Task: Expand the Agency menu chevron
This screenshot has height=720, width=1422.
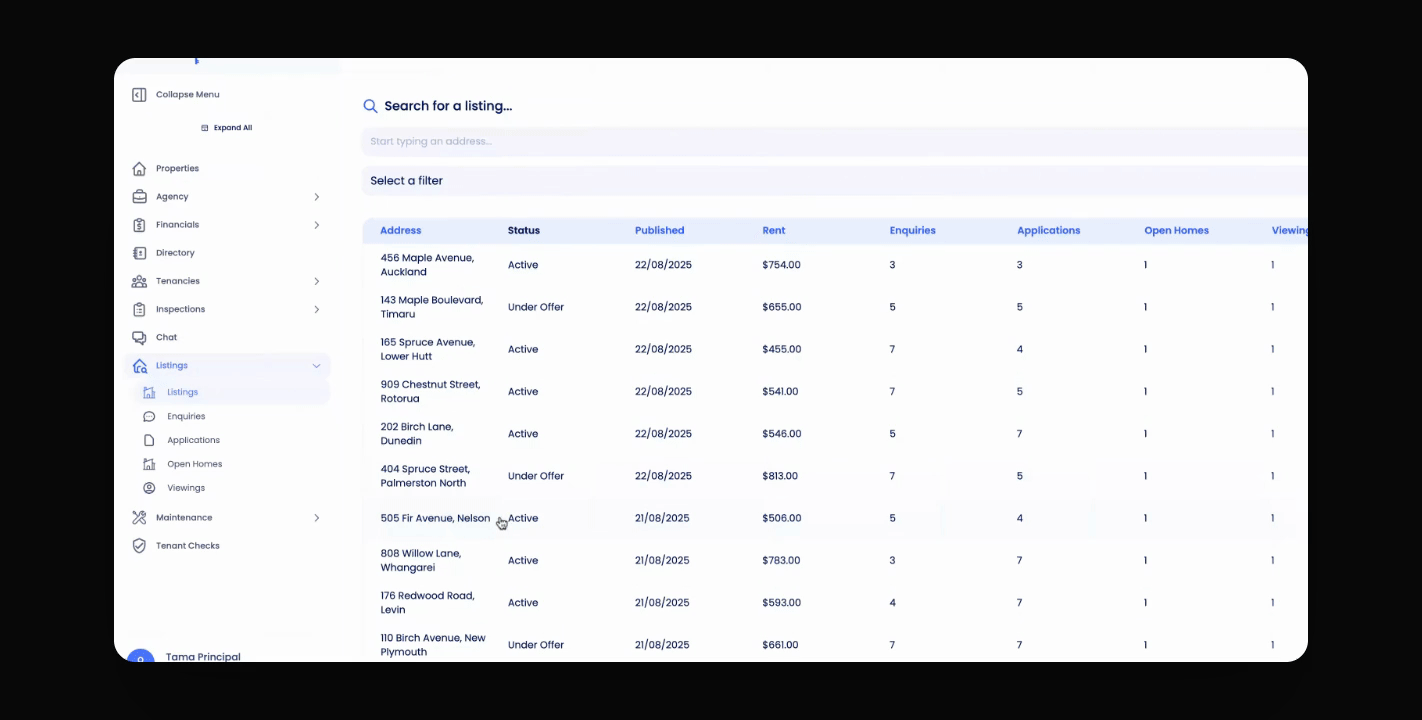Action: (316, 197)
